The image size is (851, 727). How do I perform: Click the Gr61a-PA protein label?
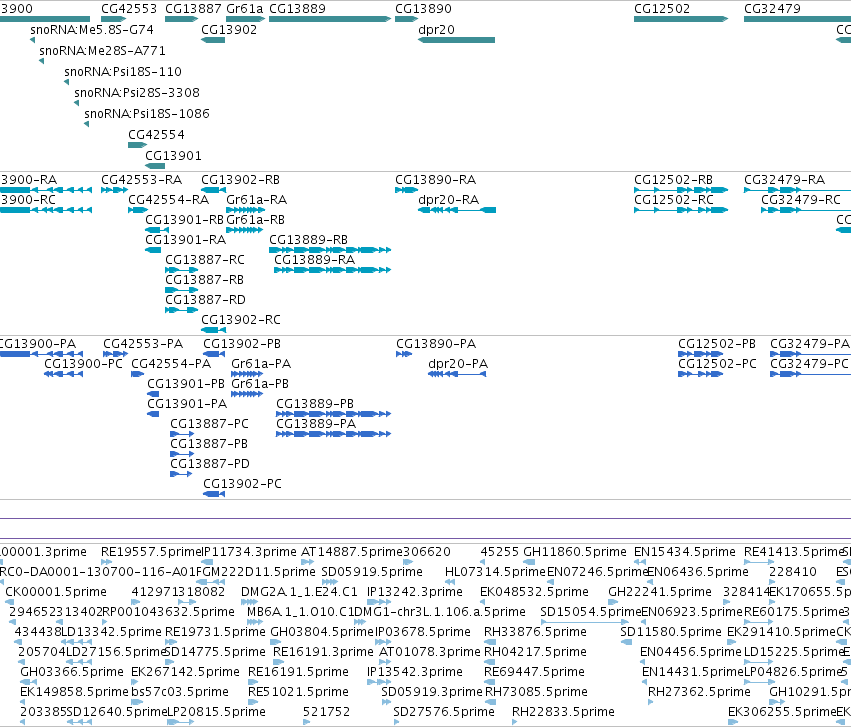[261, 364]
